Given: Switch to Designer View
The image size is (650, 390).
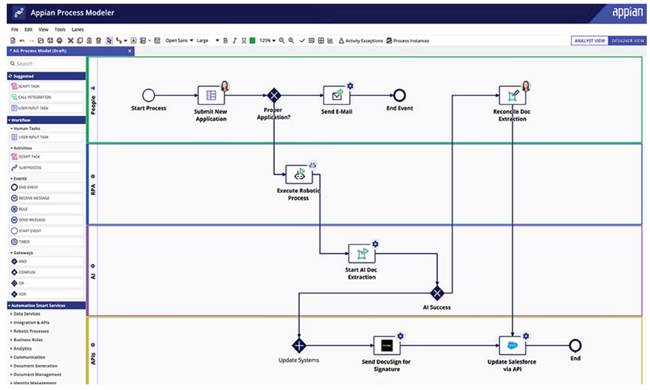Looking at the screenshot, I should [x=628, y=41].
